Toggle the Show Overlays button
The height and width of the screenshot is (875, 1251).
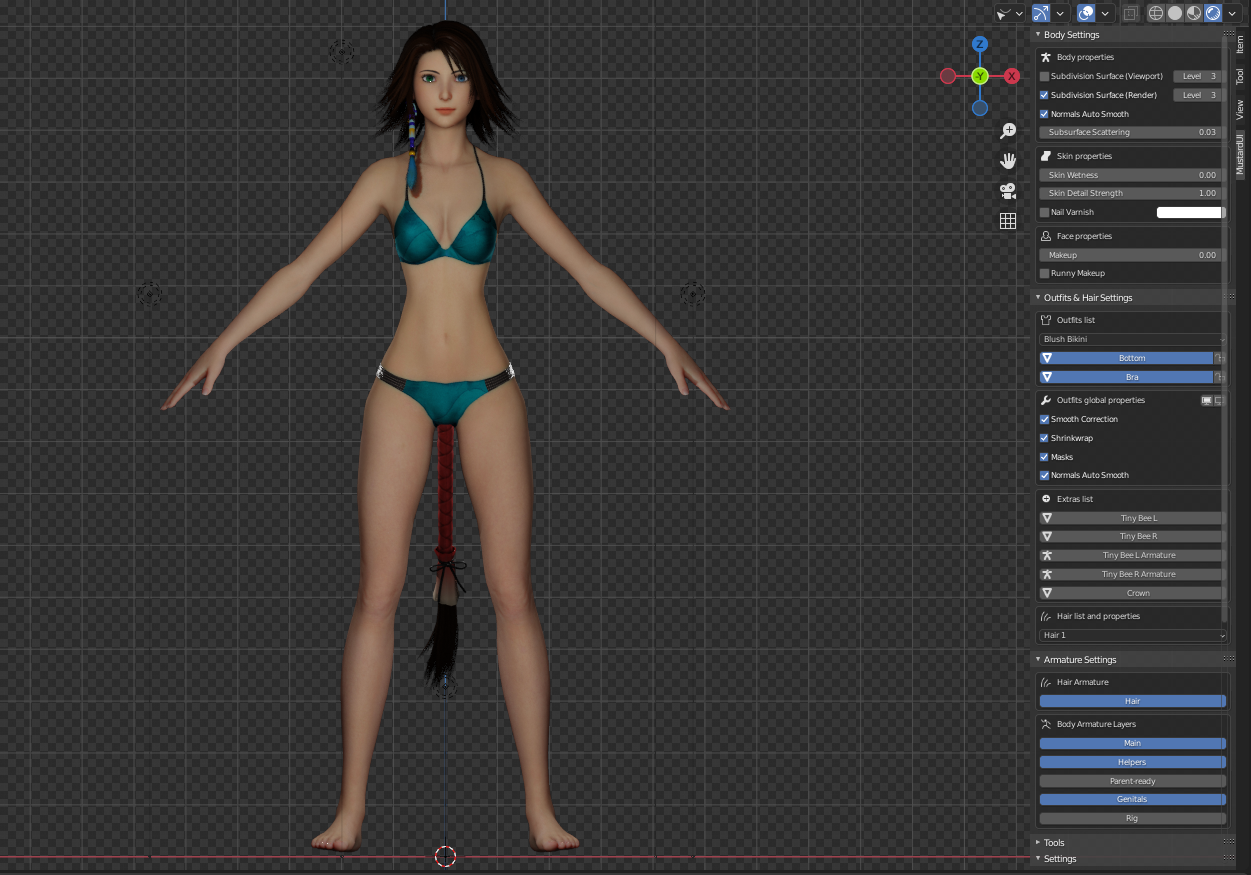(1086, 13)
